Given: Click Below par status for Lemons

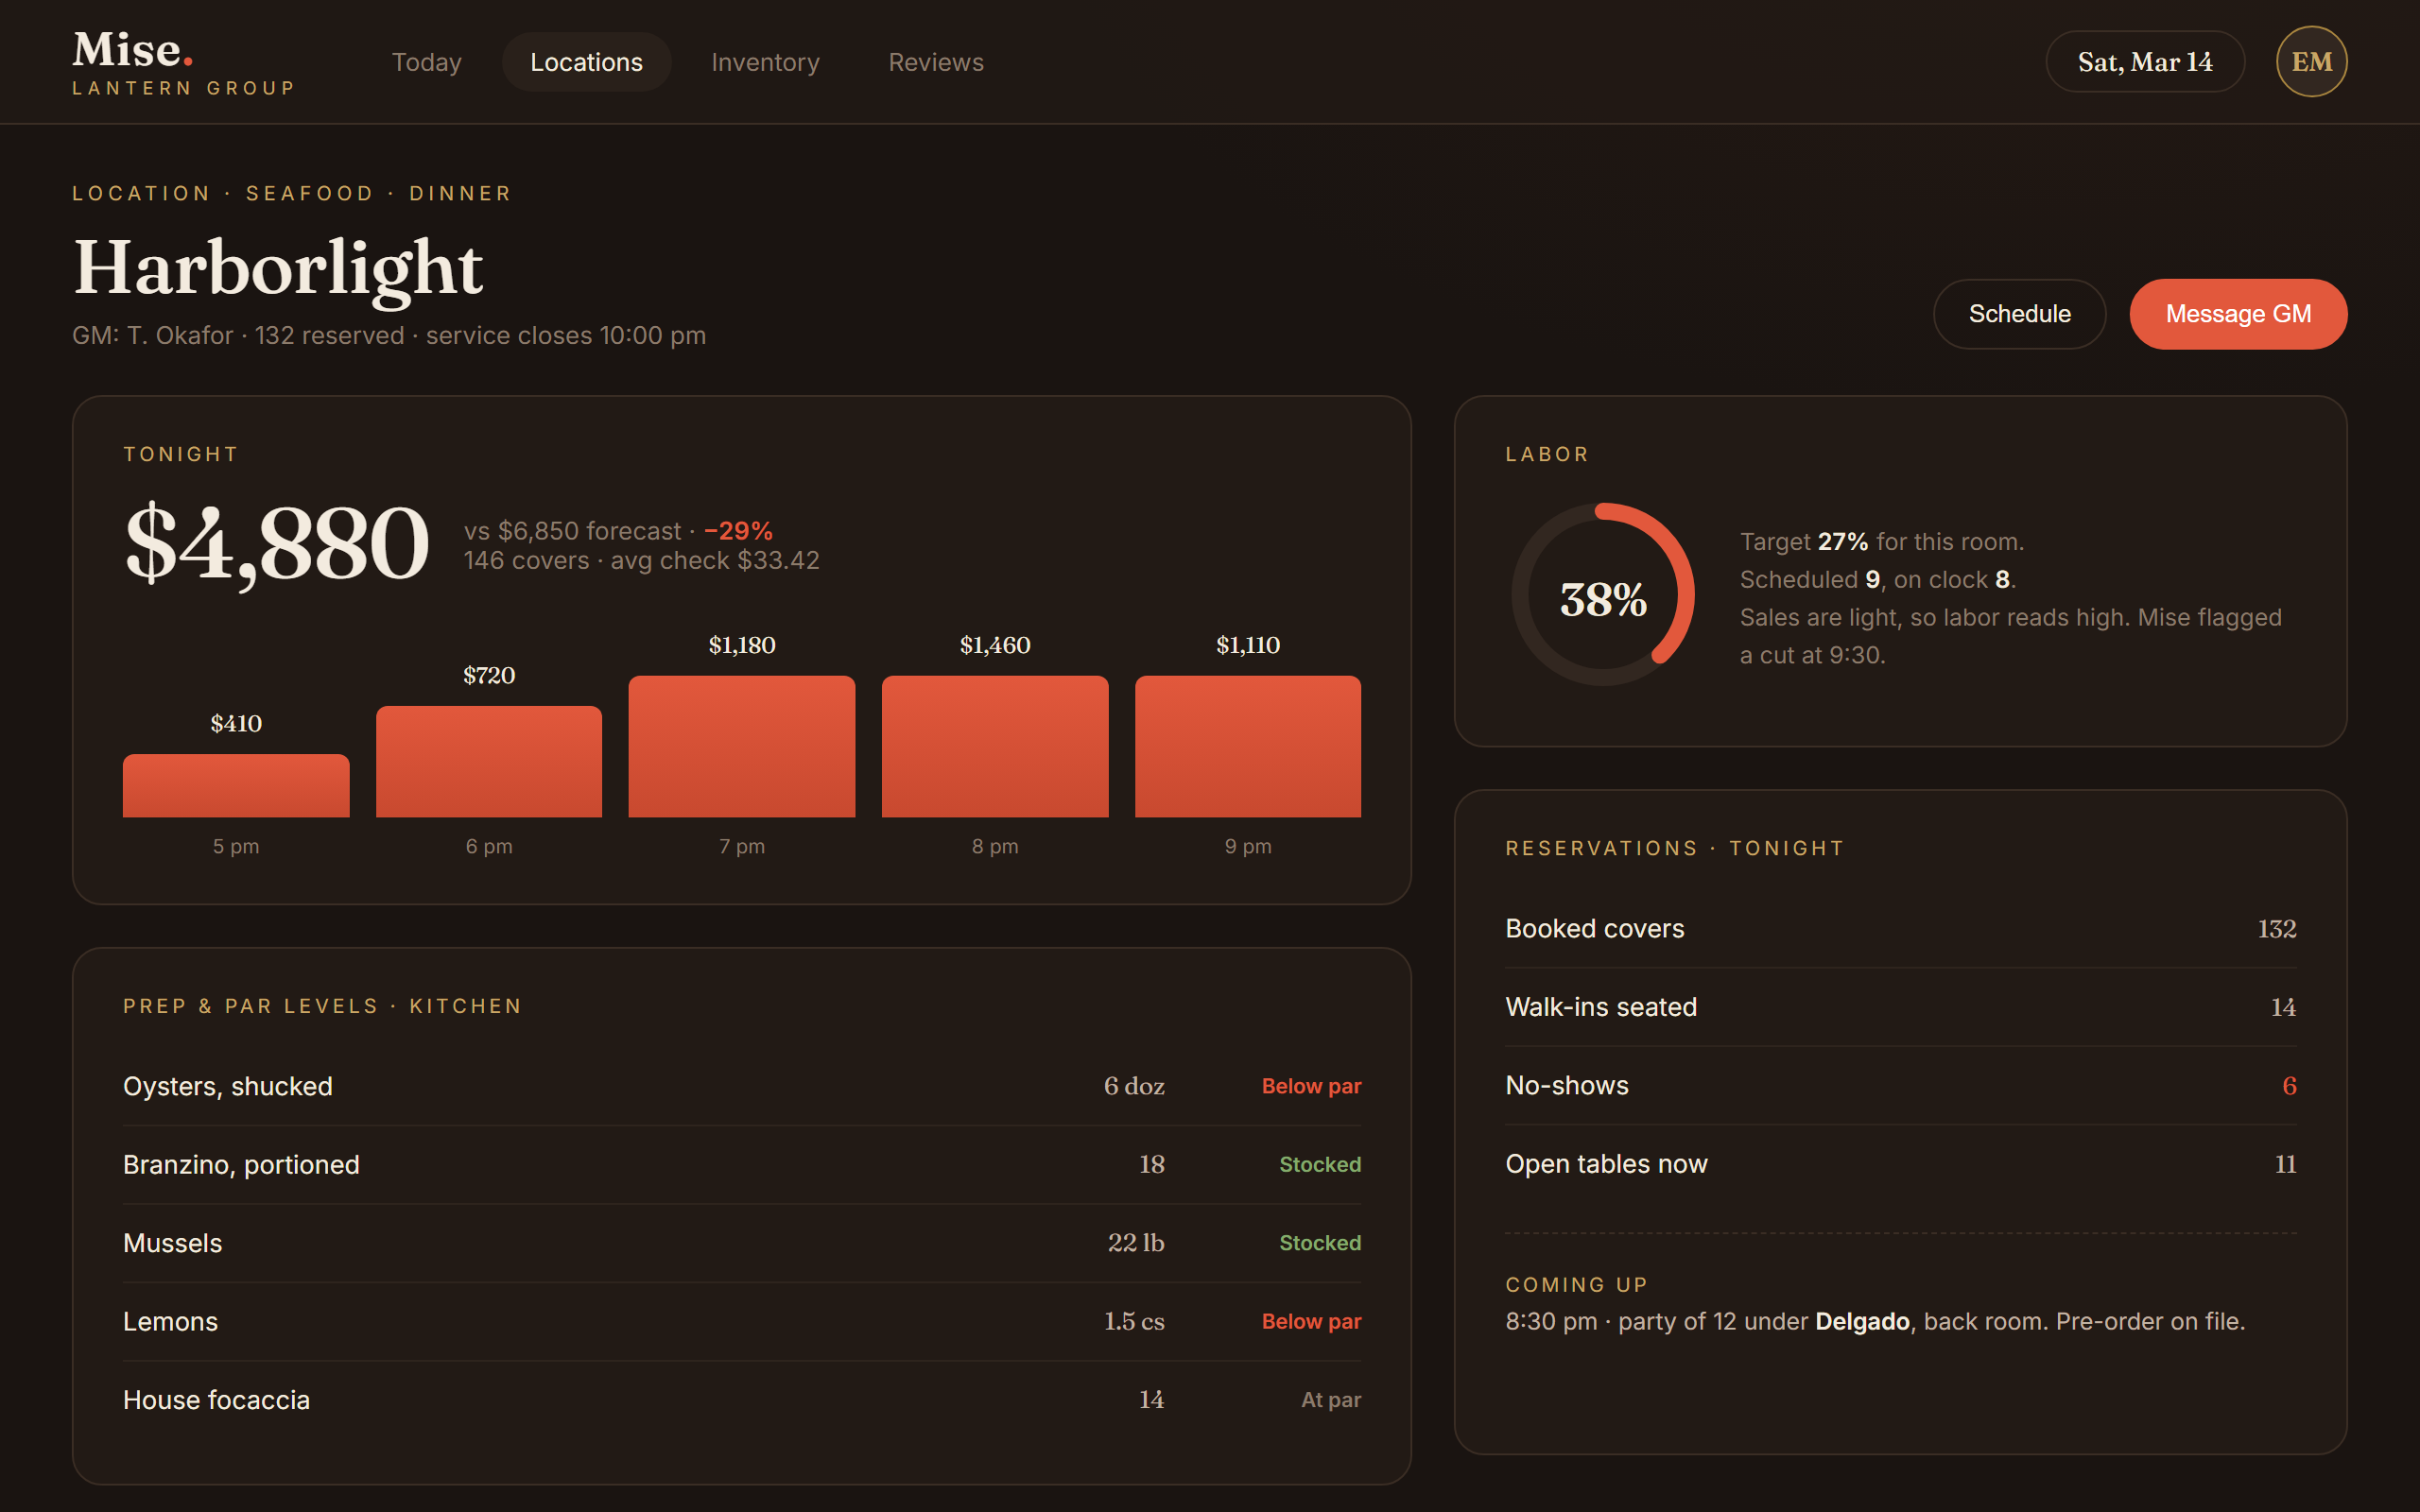Looking at the screenshot, I should [x=1311, y=1321].
